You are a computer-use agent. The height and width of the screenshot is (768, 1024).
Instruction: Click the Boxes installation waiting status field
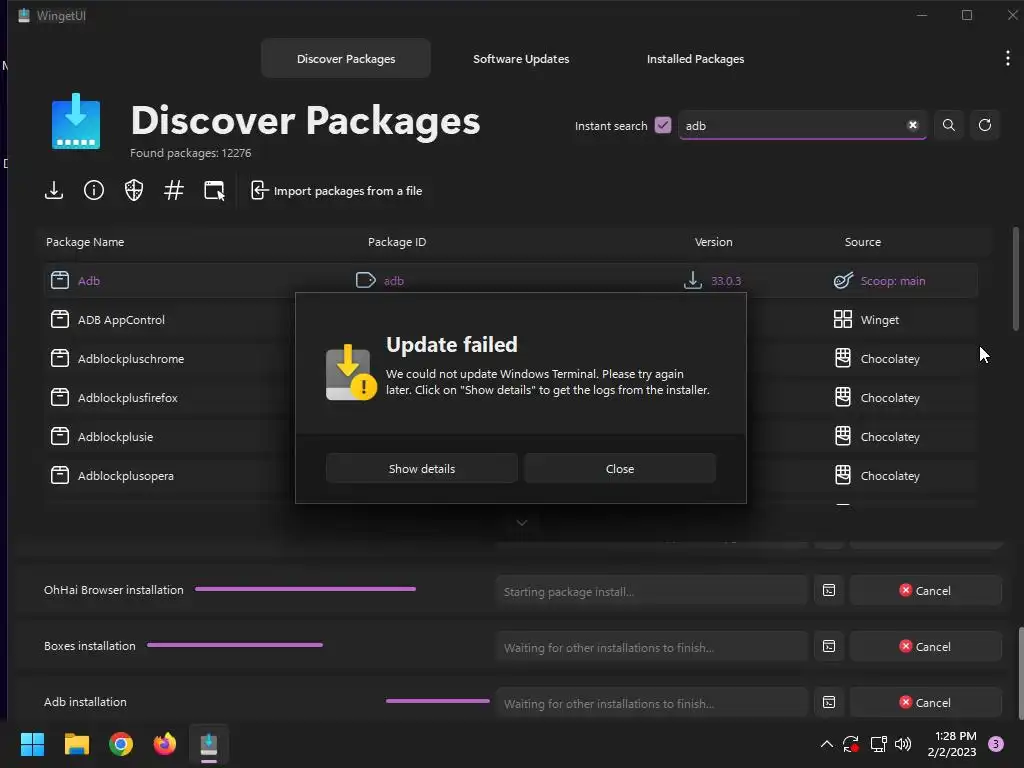pyautogui.click(x=651, y=647)
